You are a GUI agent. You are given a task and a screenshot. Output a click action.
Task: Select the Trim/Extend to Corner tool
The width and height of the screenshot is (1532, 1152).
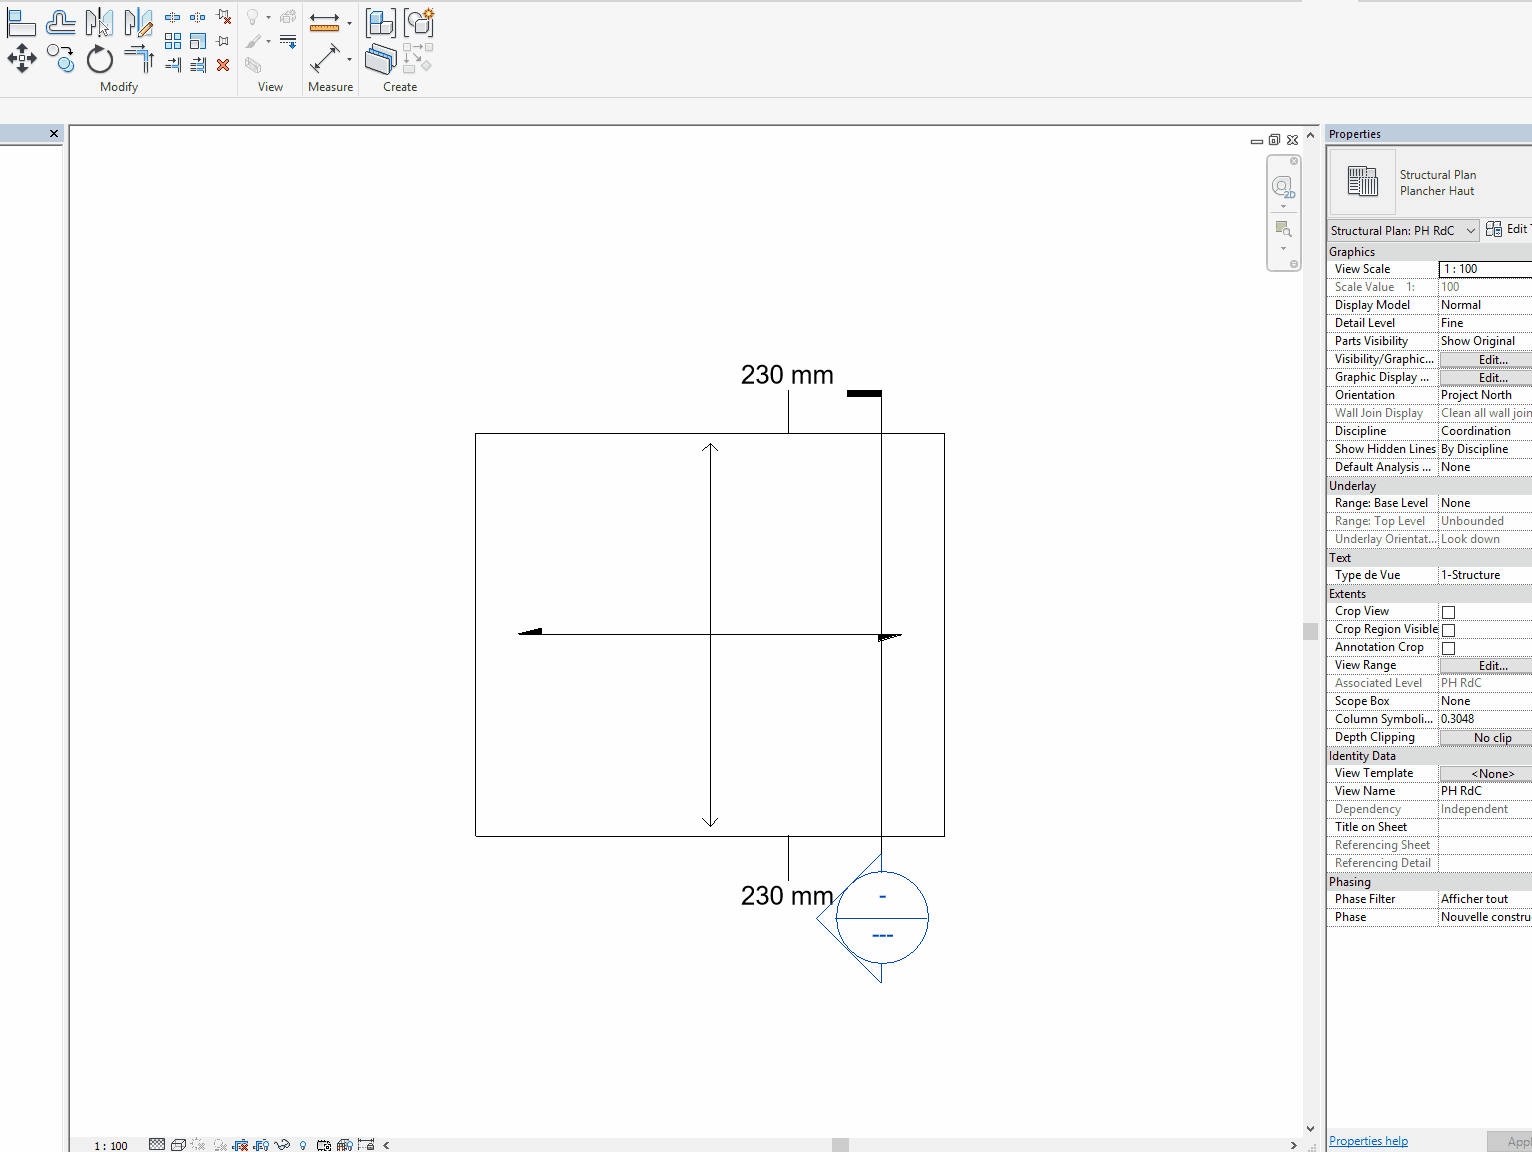click(139, 59)
